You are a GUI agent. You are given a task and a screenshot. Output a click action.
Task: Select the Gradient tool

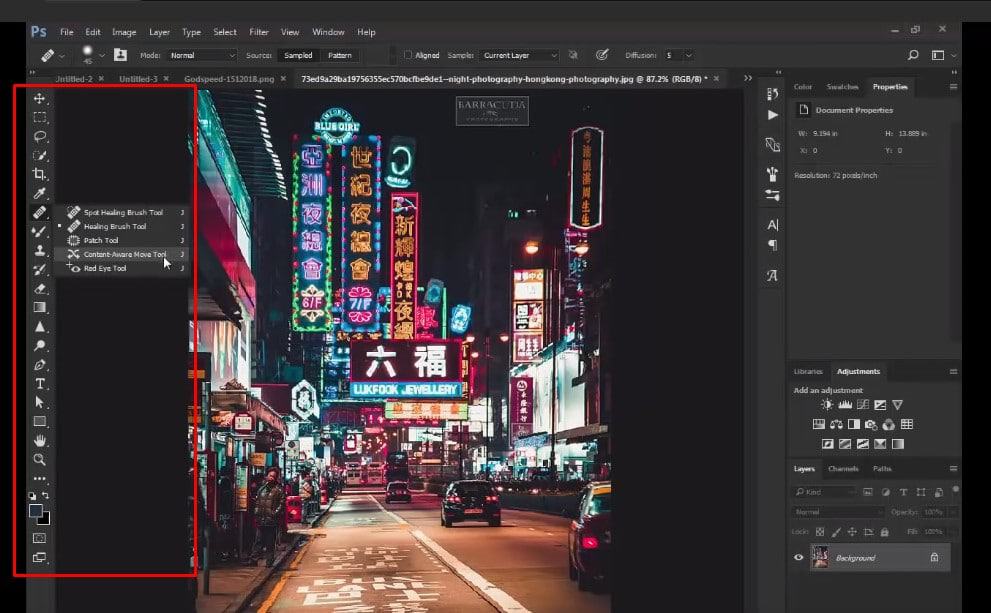[x=39, y=308]
